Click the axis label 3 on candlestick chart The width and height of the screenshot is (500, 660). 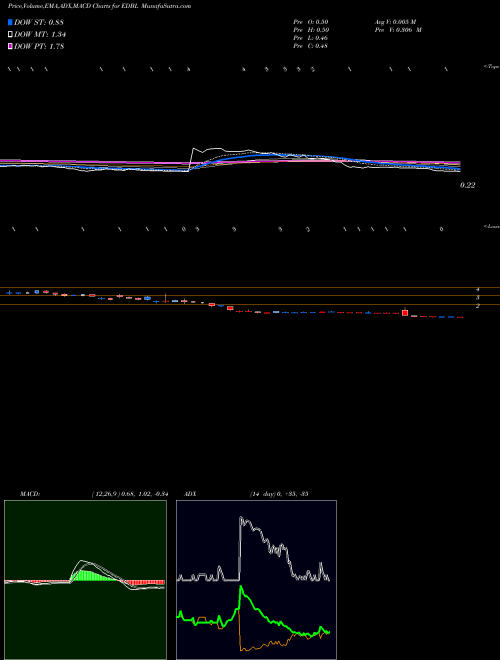(x=478, y=298)
